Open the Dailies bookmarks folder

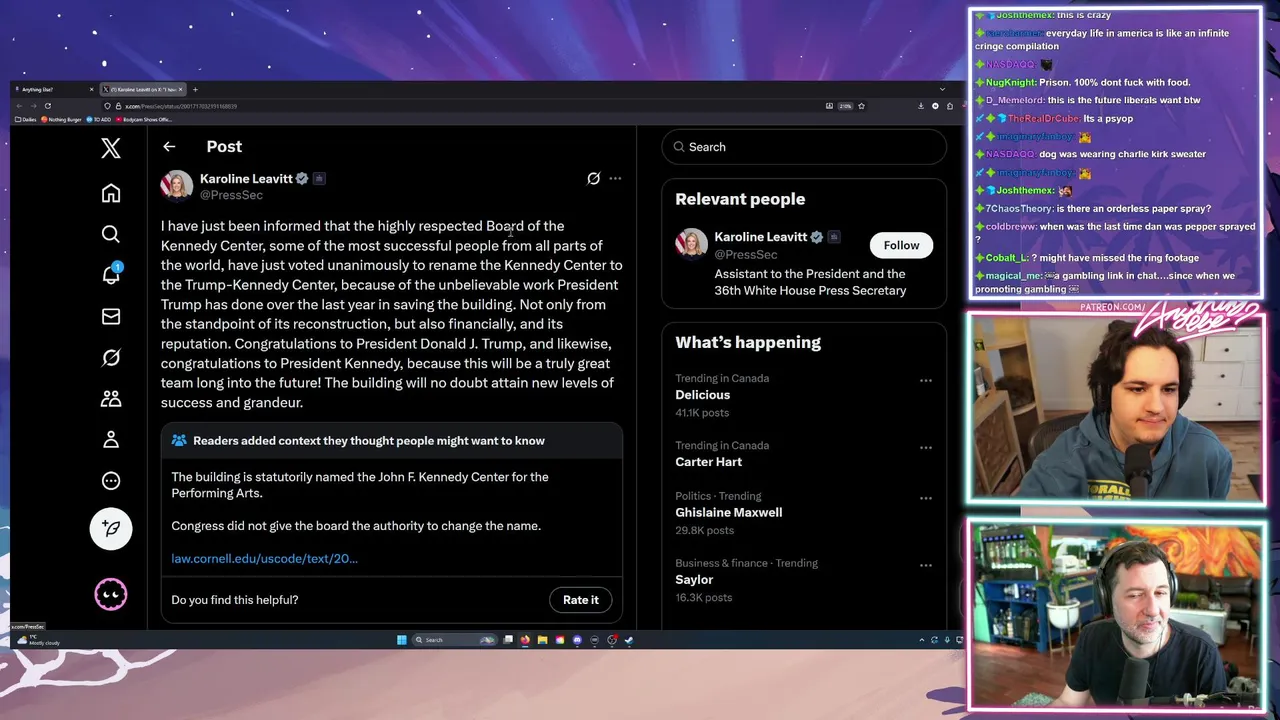25,119
